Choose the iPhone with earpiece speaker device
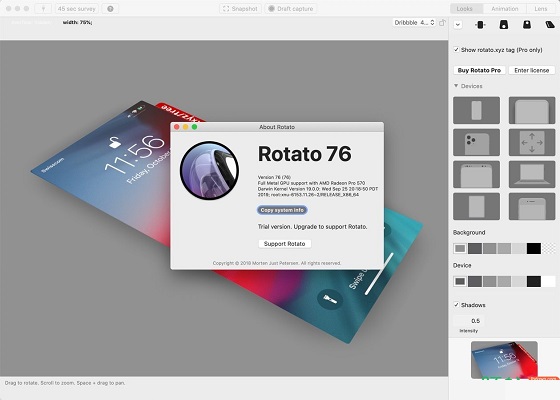560x400 pixels. pyautogui.click(x=532, y=206)
